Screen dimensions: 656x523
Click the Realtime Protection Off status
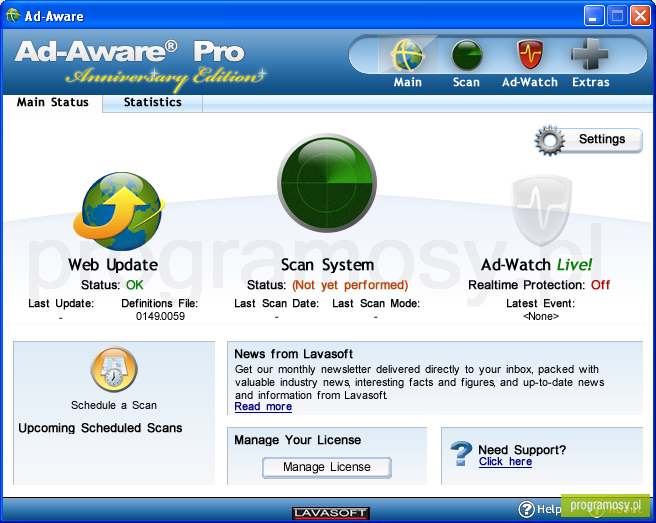point(600,285)
